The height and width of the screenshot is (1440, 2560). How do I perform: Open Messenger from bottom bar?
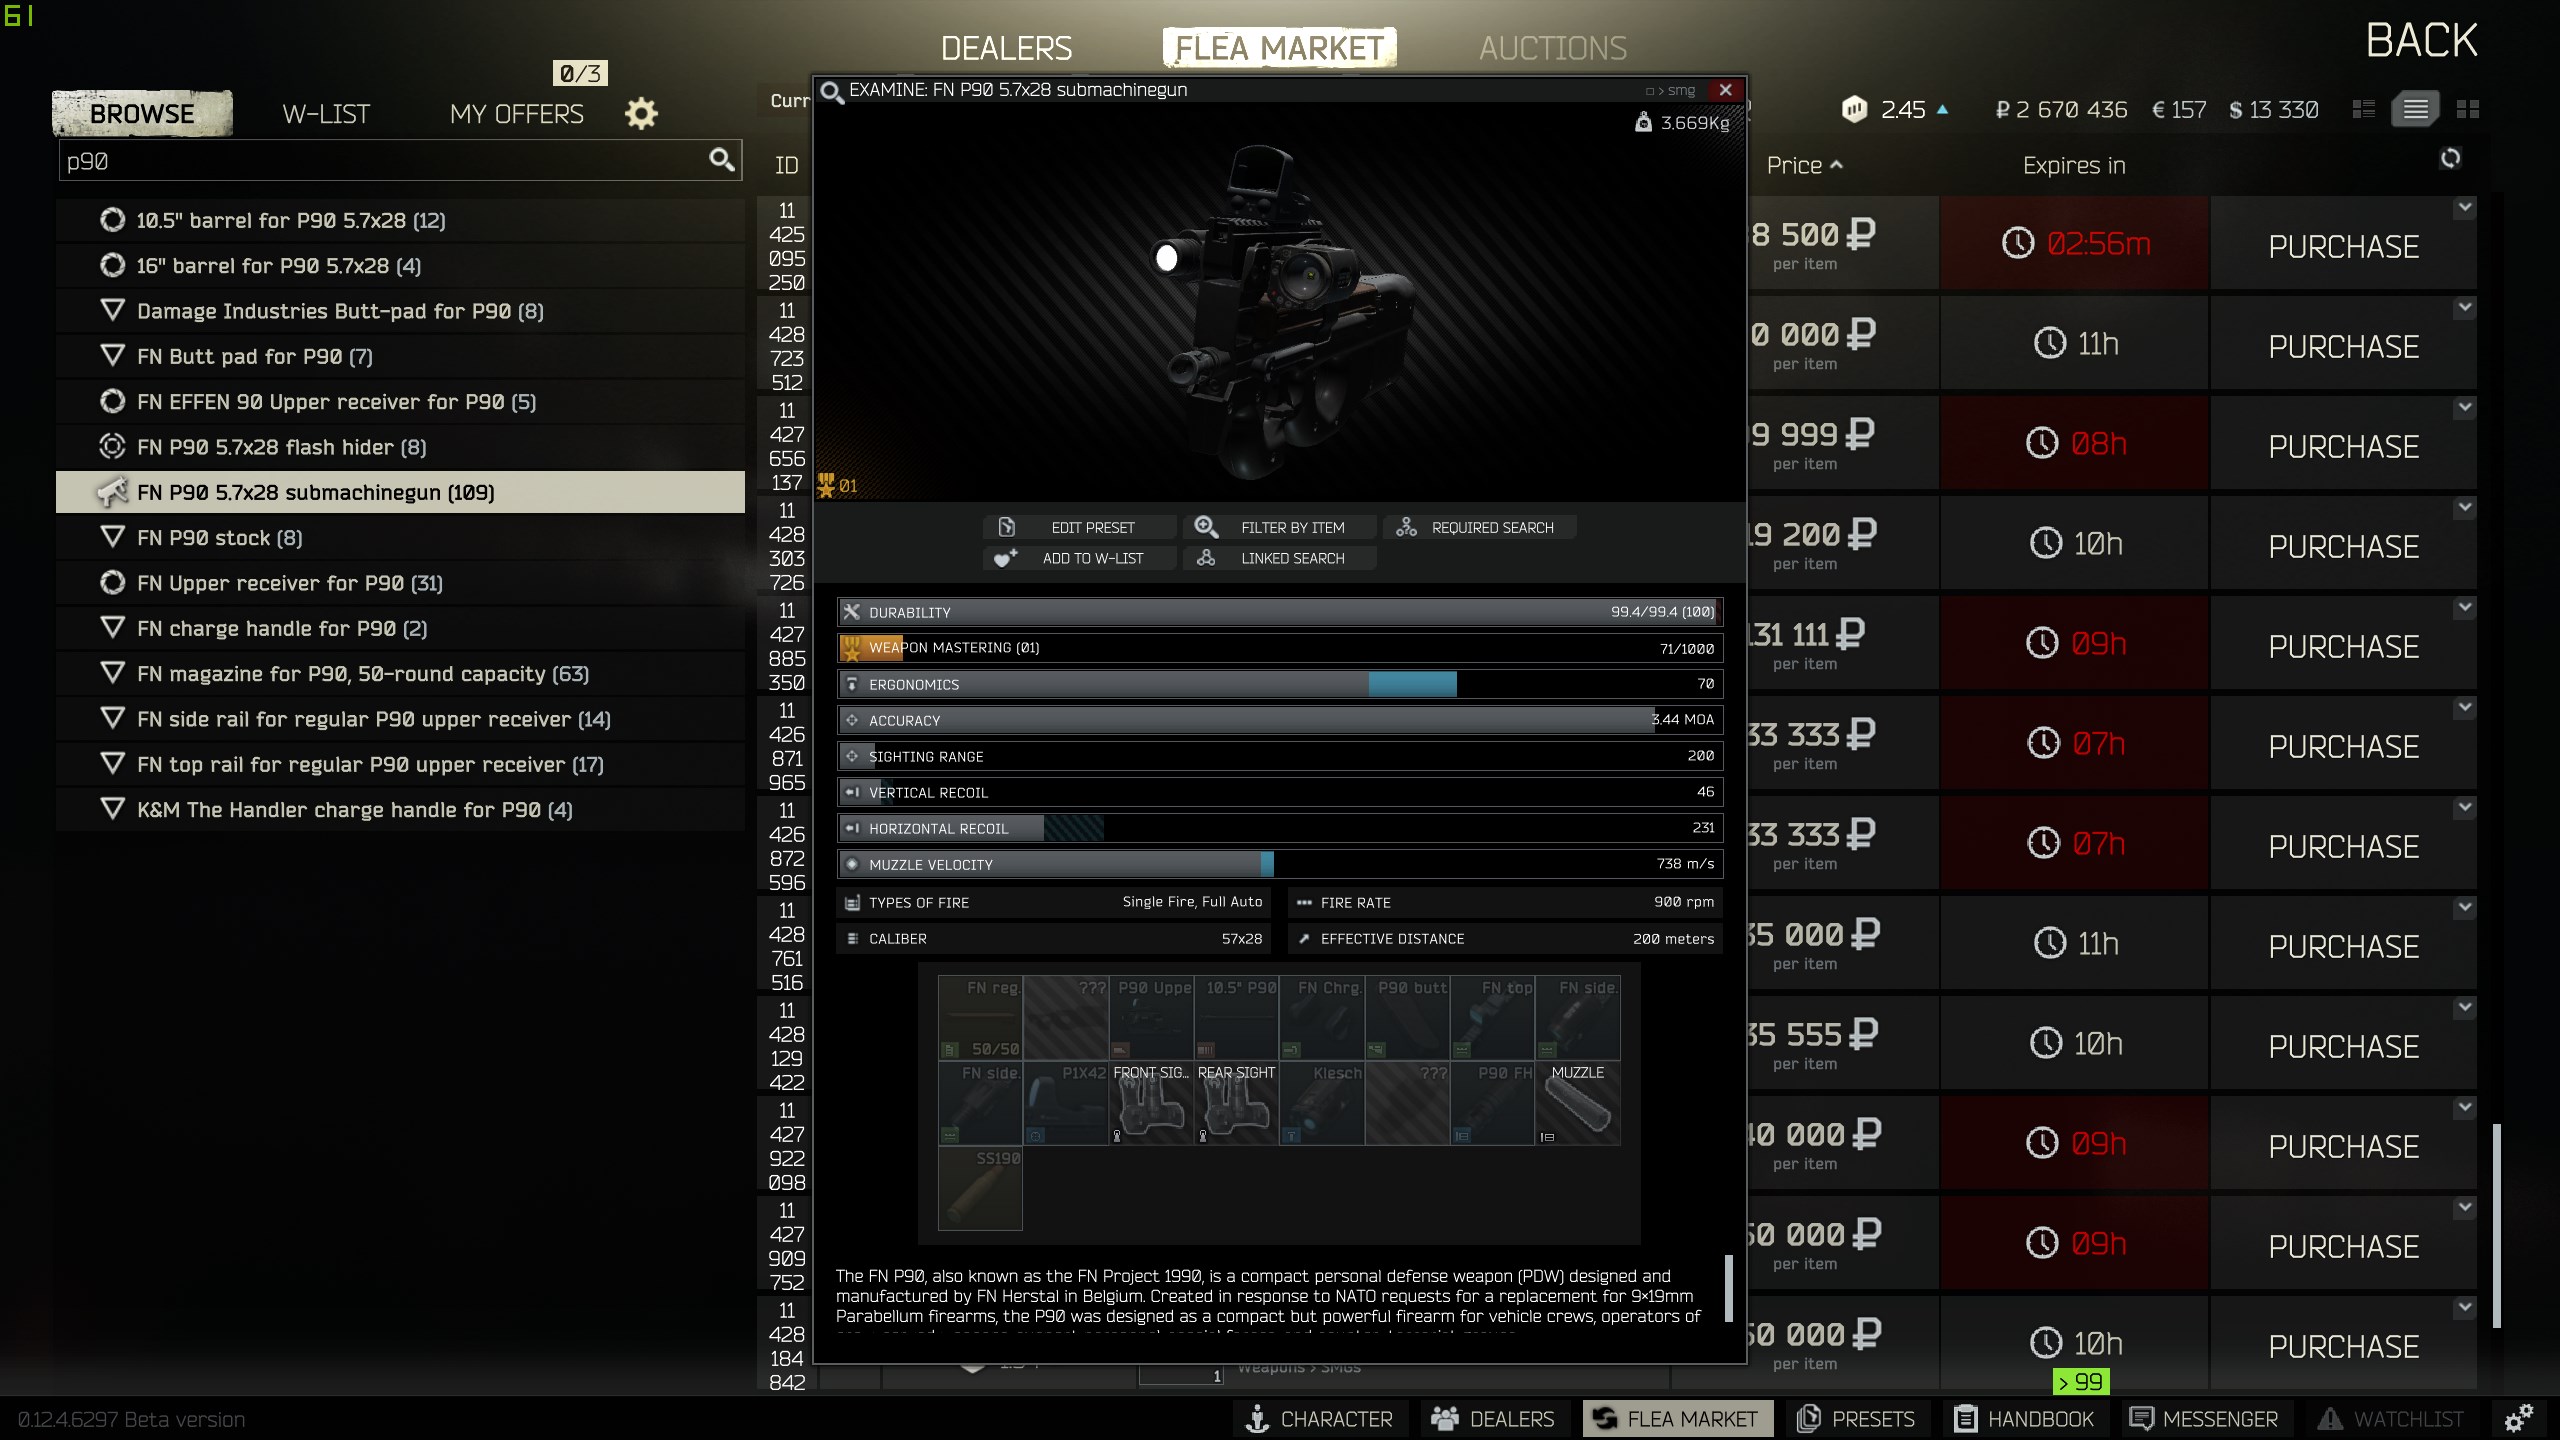pyautogui.click(x=2204, y=1418)
